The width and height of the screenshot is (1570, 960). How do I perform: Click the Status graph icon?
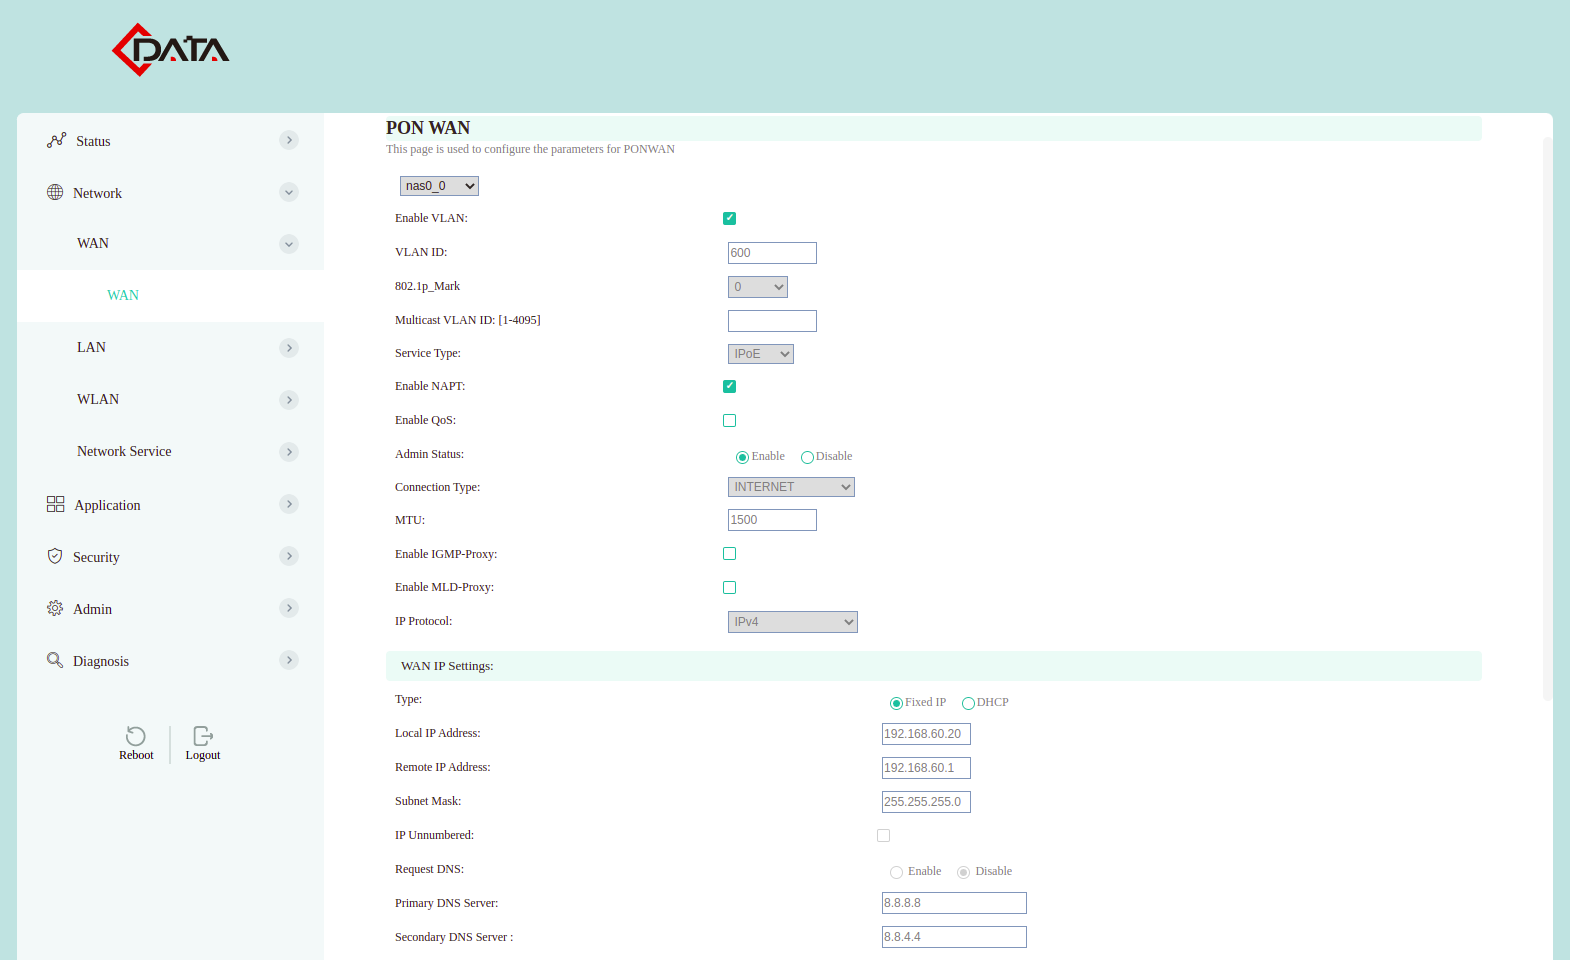[x=56, y=140]
